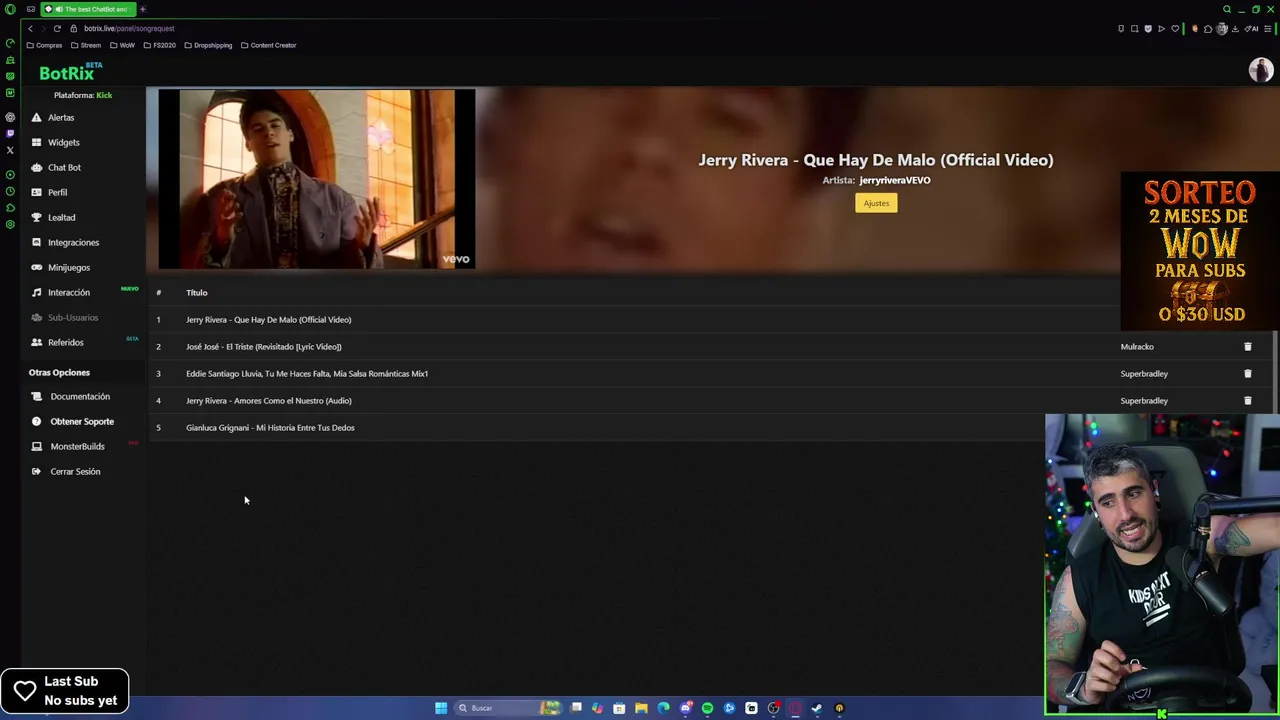Click the Interacción sidebar icon
The image size is (1280, 720).
(x=37, y=292)
